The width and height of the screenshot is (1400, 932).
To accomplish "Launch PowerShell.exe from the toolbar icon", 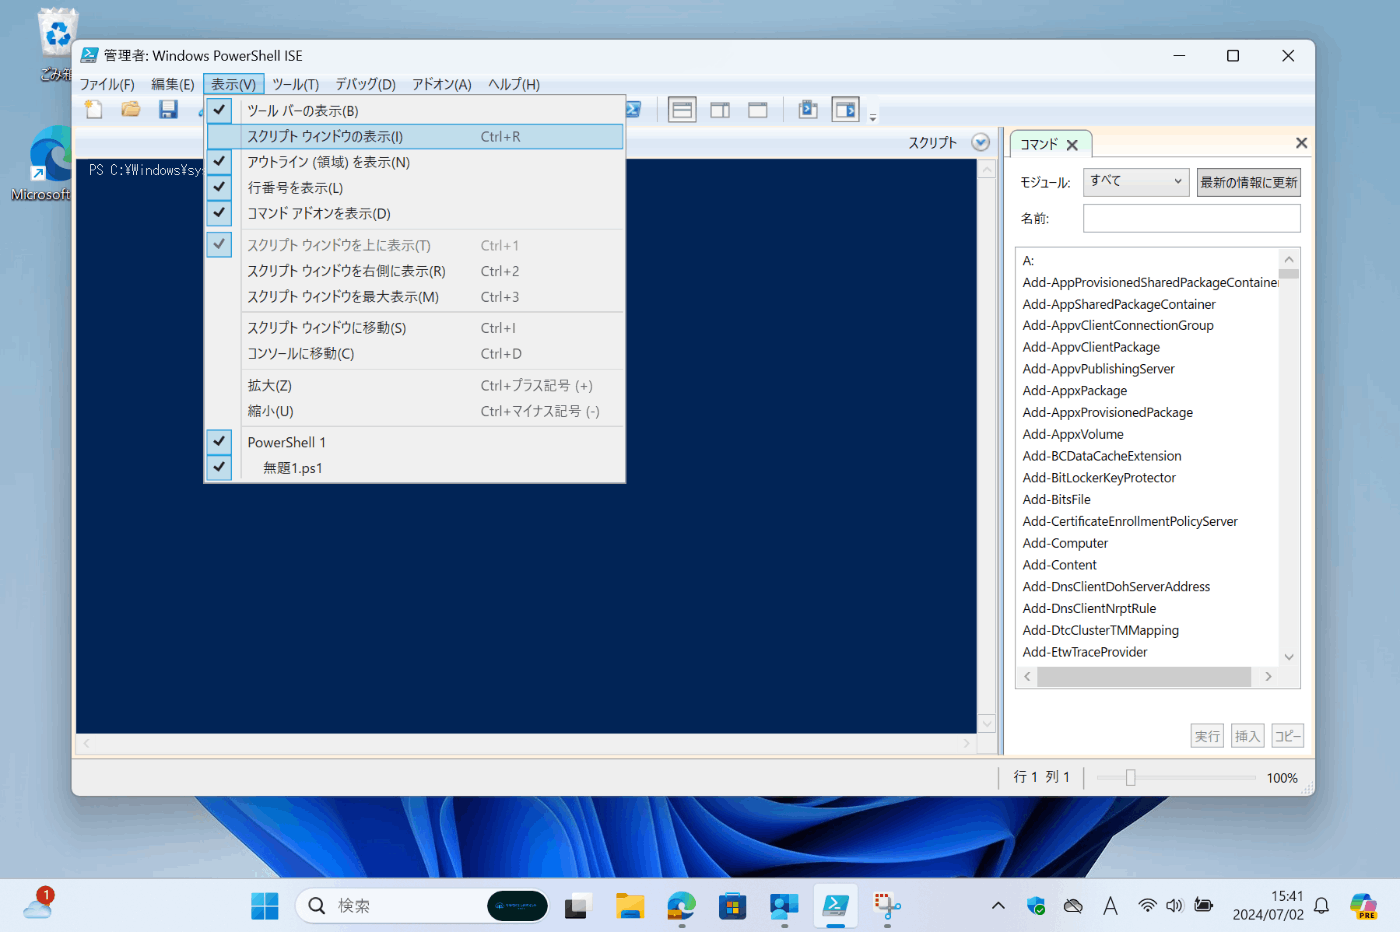I will 807,109.
